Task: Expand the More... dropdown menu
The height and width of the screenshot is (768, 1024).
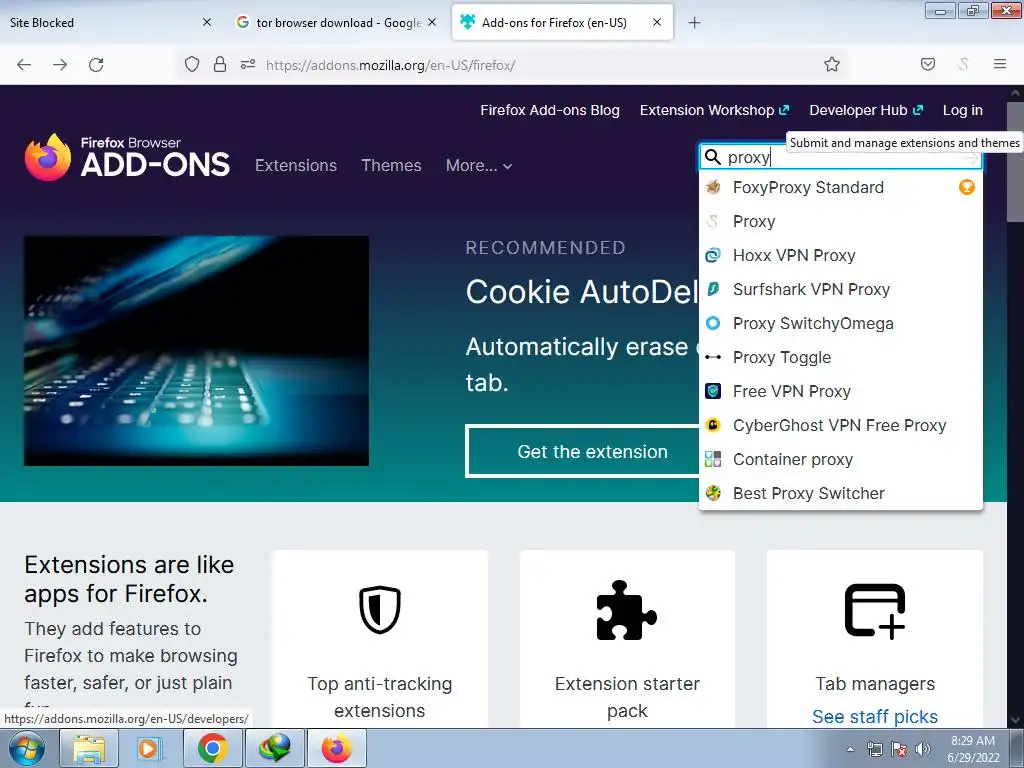Action: point(479,166)
